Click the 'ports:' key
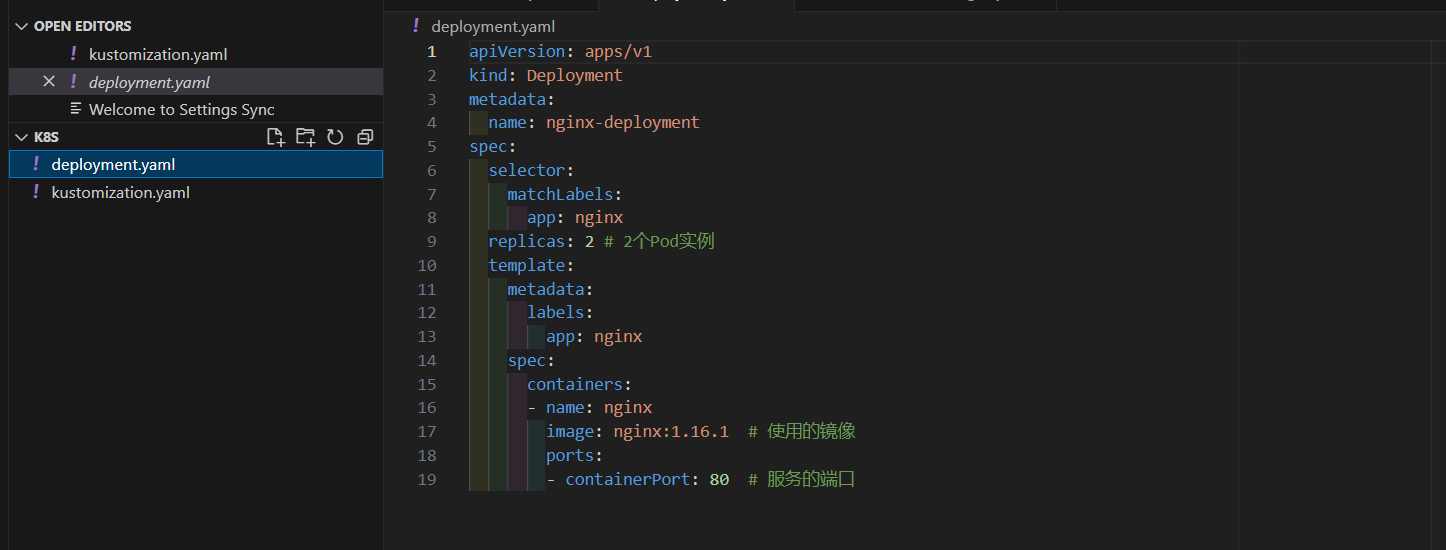The image size is (1446, 550). click(x=575, y=456)
